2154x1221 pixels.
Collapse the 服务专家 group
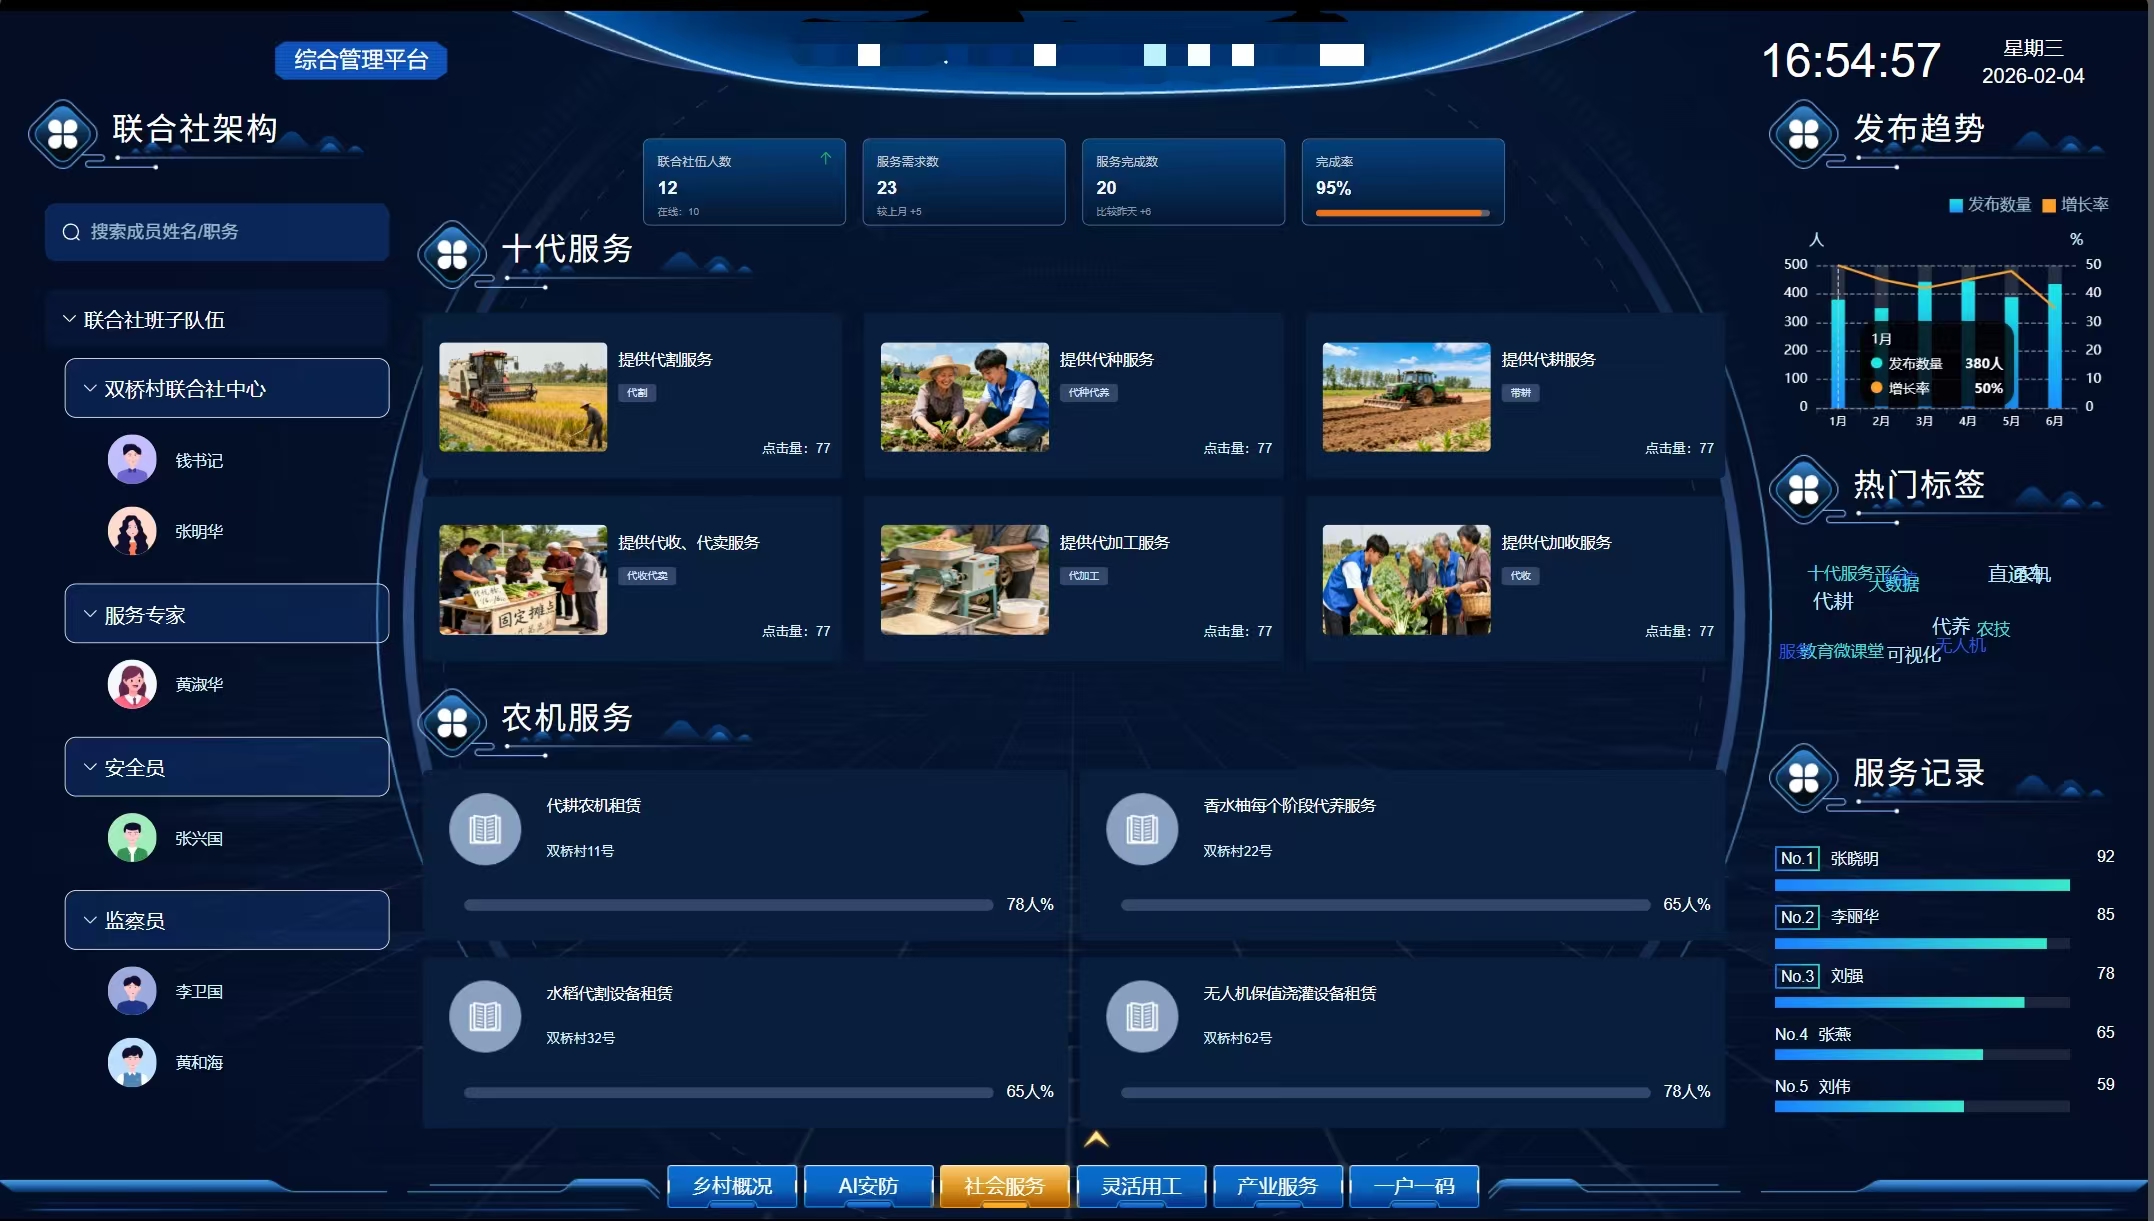click(90, 615)
